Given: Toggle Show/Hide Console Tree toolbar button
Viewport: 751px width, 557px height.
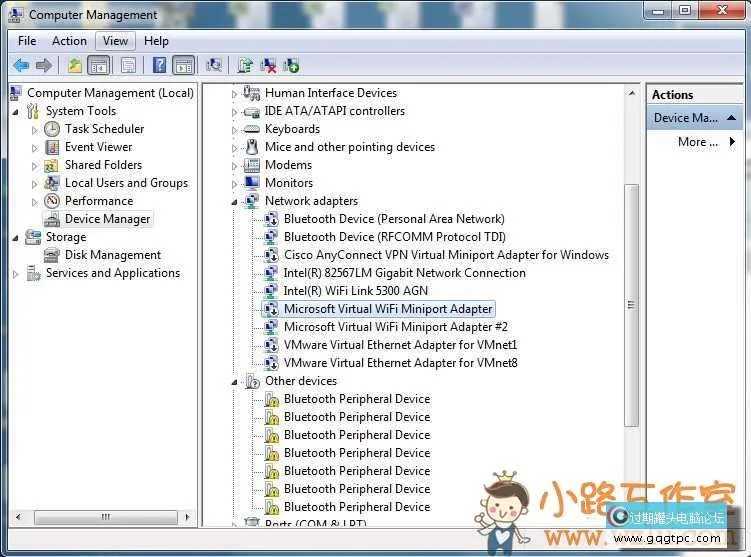Looking at the screenshot, I should [98, 66].
